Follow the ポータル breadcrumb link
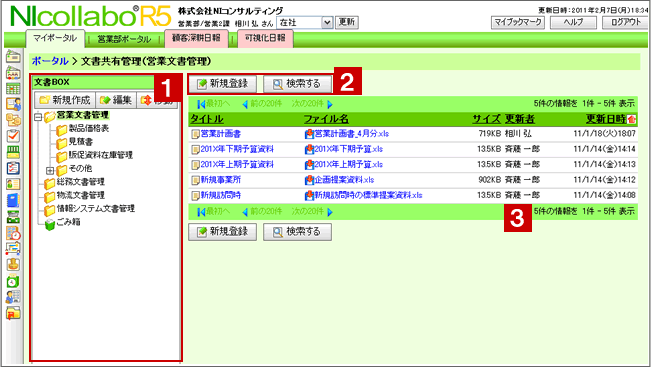This screenshot has height=367, width=651. coord(50,61)
